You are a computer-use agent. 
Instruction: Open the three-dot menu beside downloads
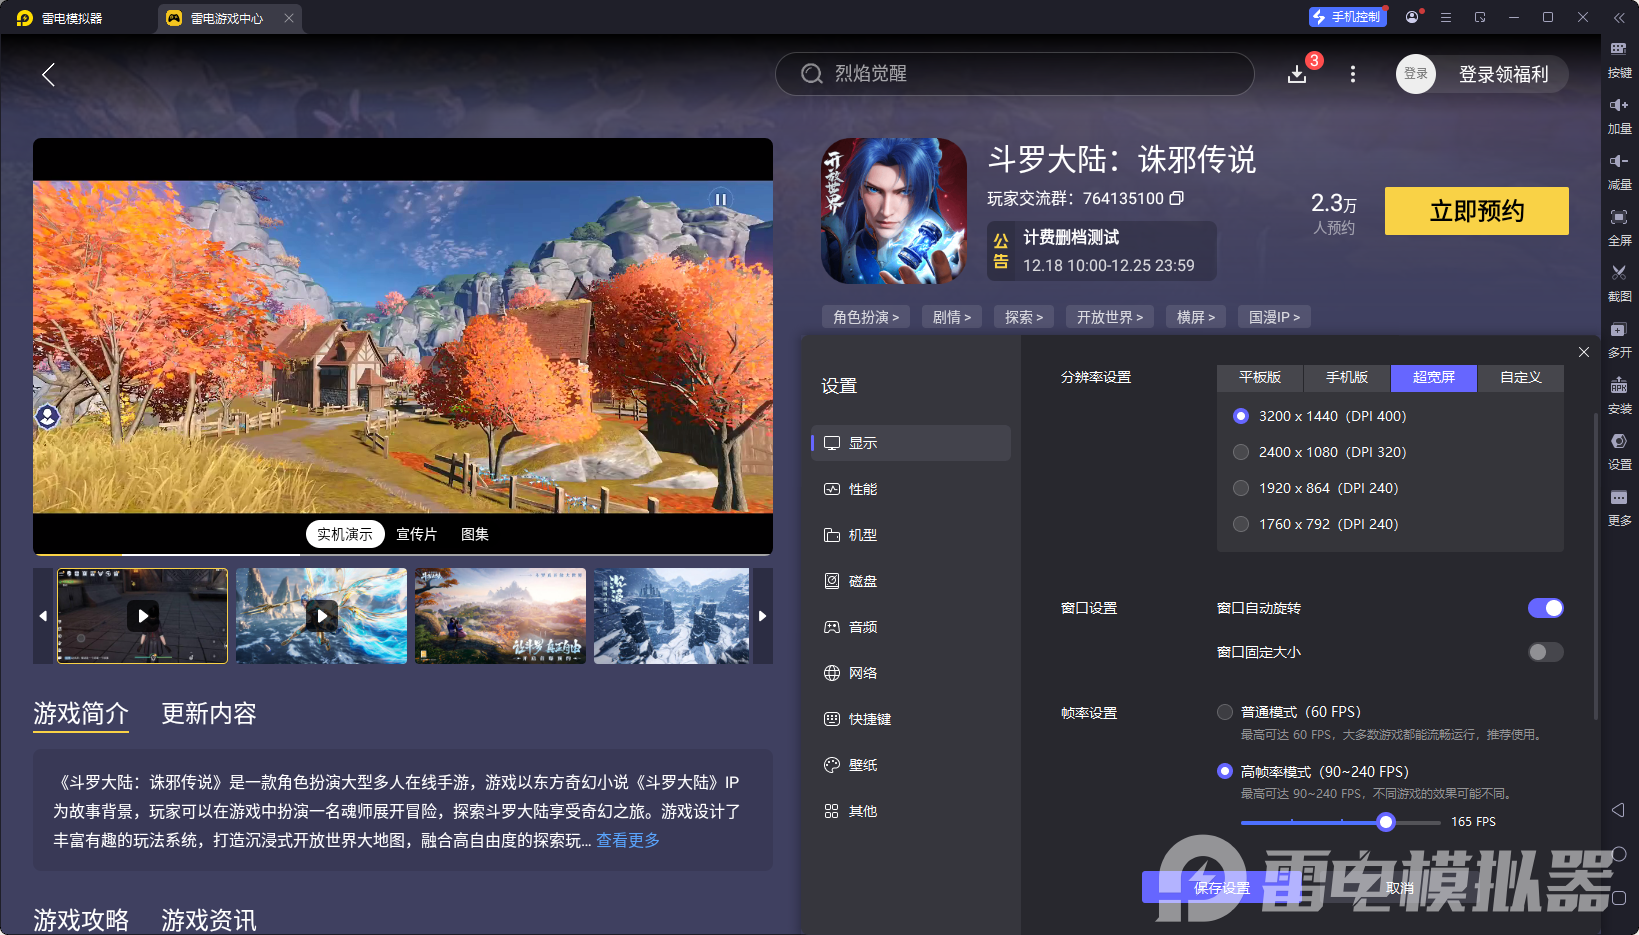(x=1352, y=74)
